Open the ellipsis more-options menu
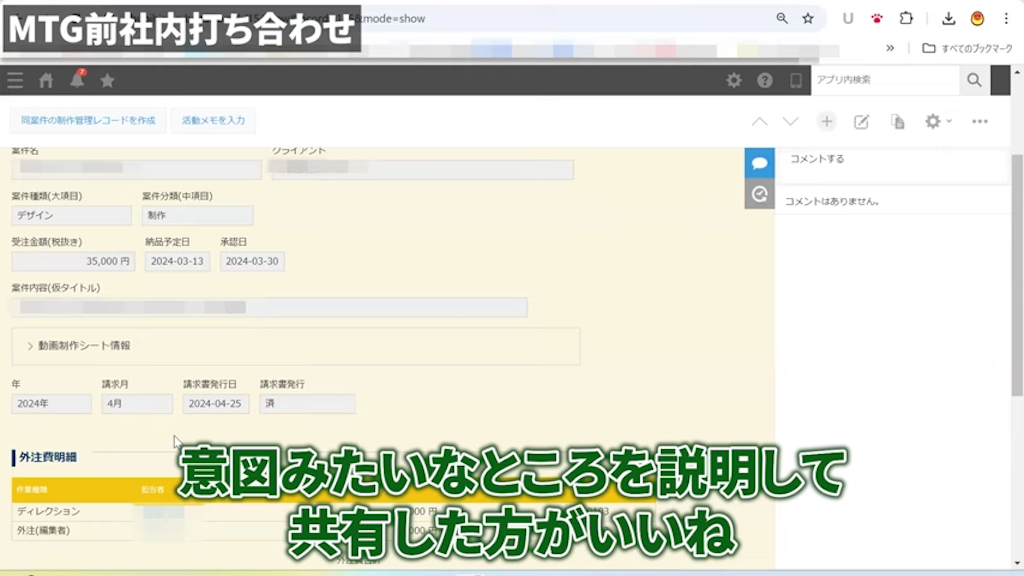The height and width of the screenshot is (576, 1024). (x=978, y=121)
